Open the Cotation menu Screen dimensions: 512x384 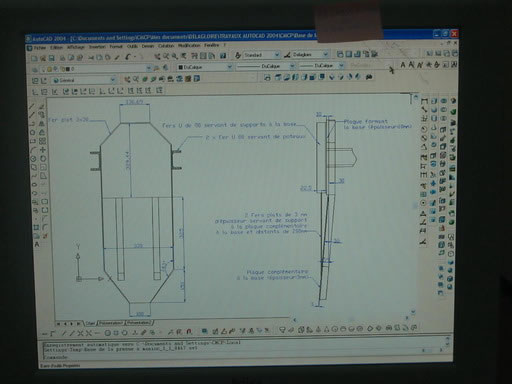pos(166,46)
